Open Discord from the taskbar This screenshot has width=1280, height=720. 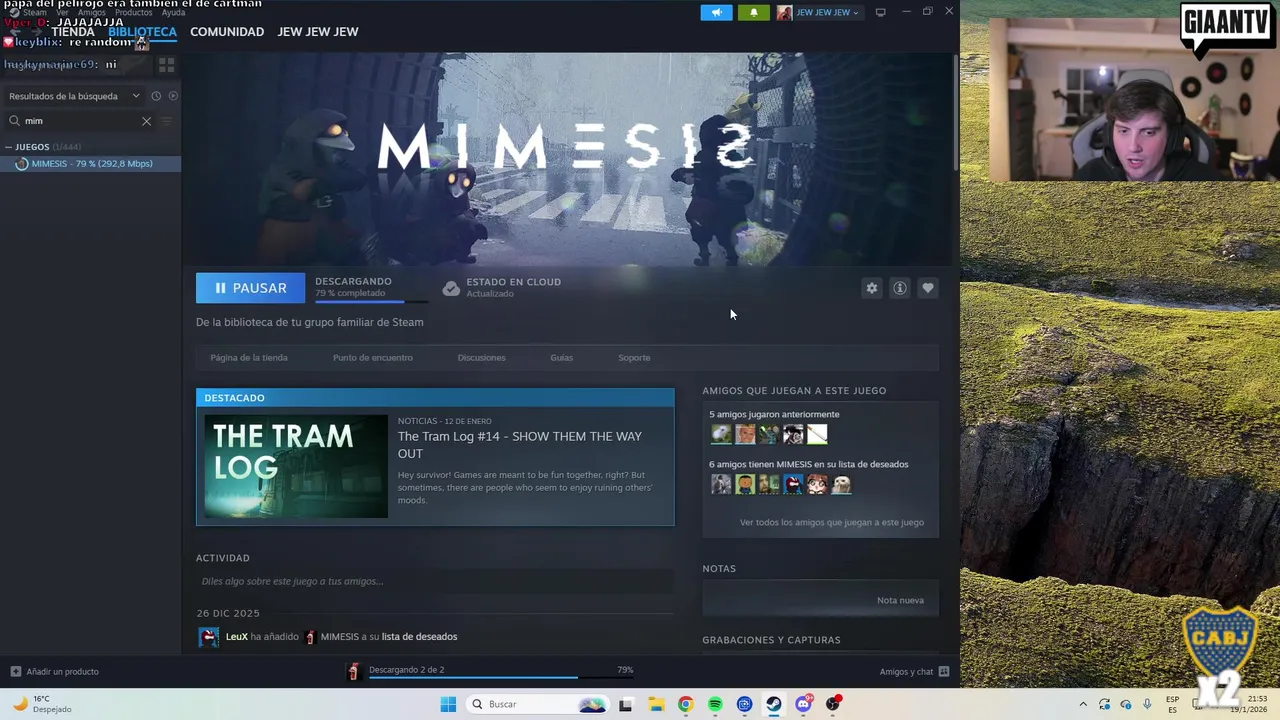click(x=803, y=704)
